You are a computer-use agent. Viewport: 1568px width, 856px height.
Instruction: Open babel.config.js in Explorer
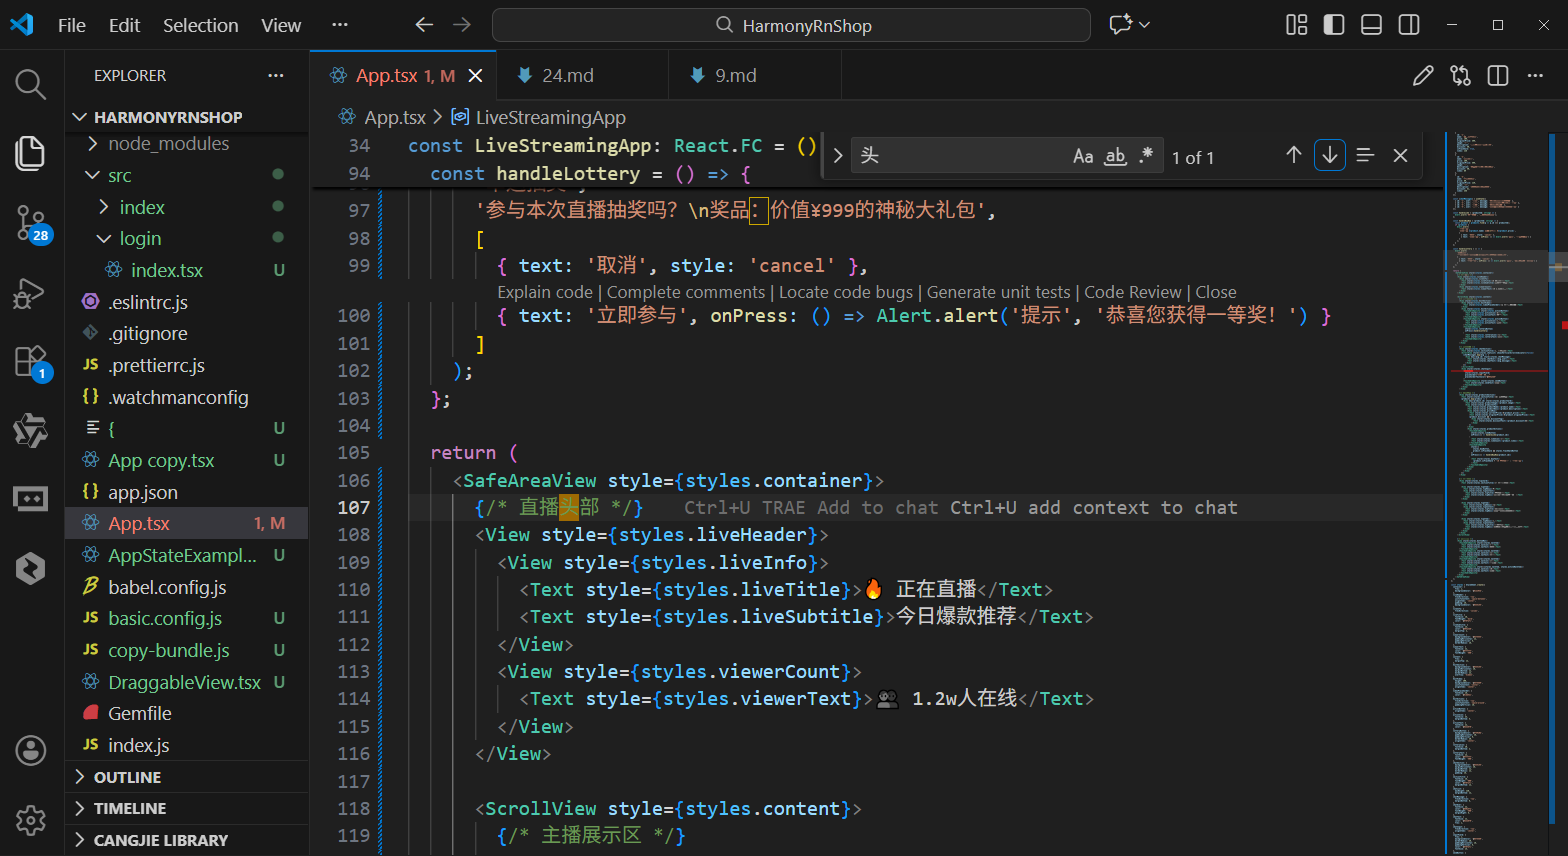(167, 587)
